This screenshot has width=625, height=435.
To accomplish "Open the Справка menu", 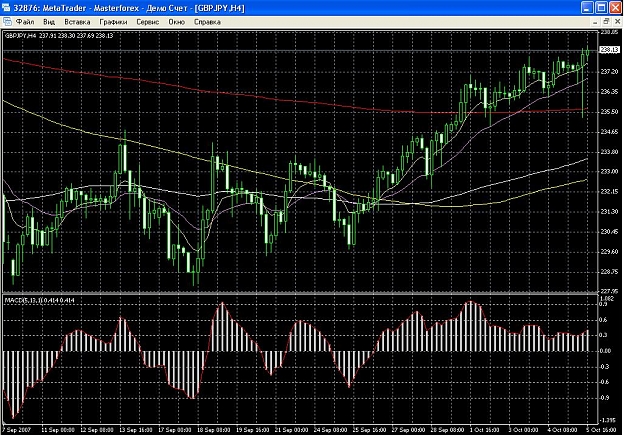I will [207, 22].
